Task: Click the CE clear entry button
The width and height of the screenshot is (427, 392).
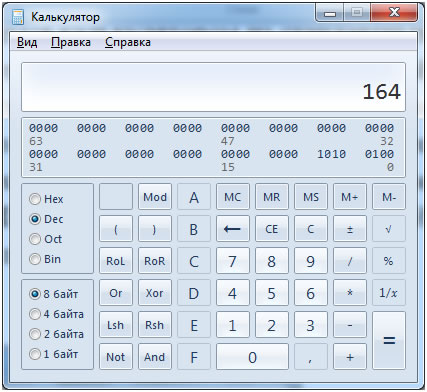Action: pyautogui.click(x=272, y=229)
